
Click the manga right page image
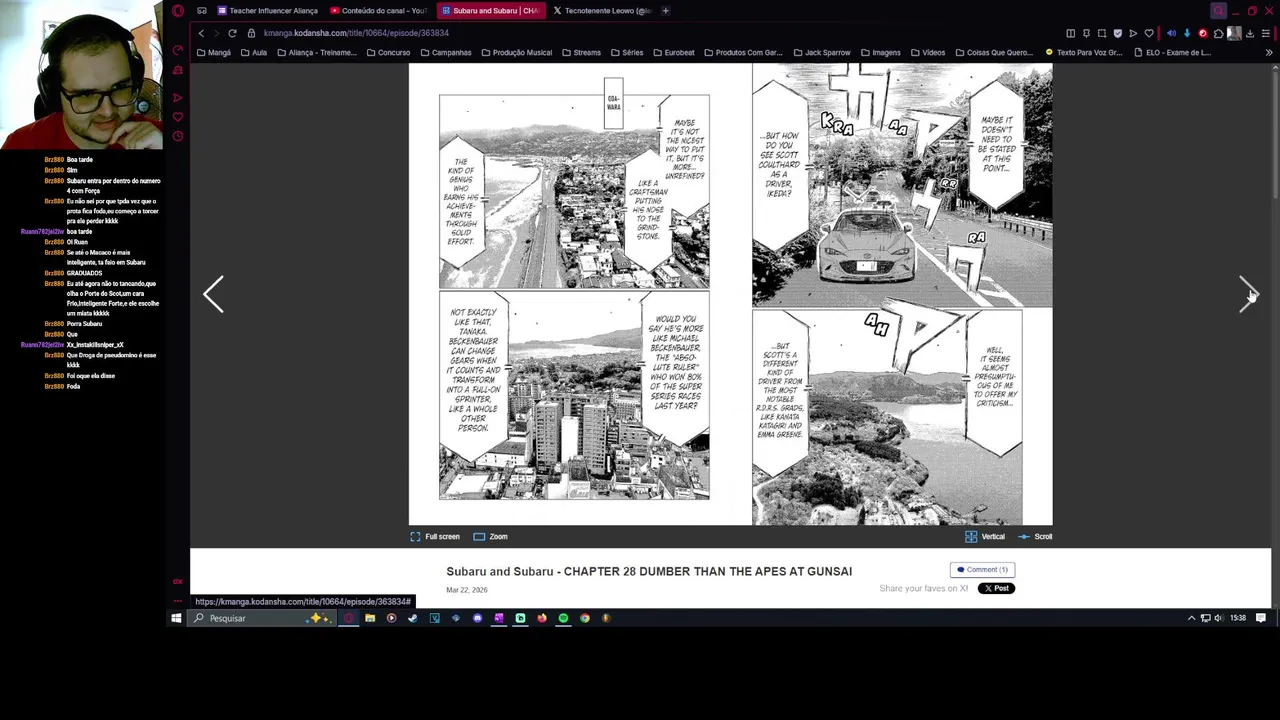pyautogui.click(x=902, y=294)
